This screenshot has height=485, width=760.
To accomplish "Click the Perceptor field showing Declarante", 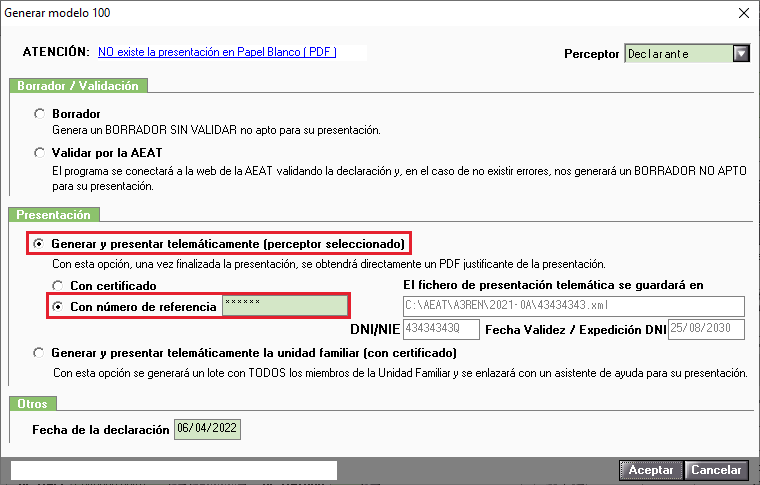I will click(x=679, y=53).
